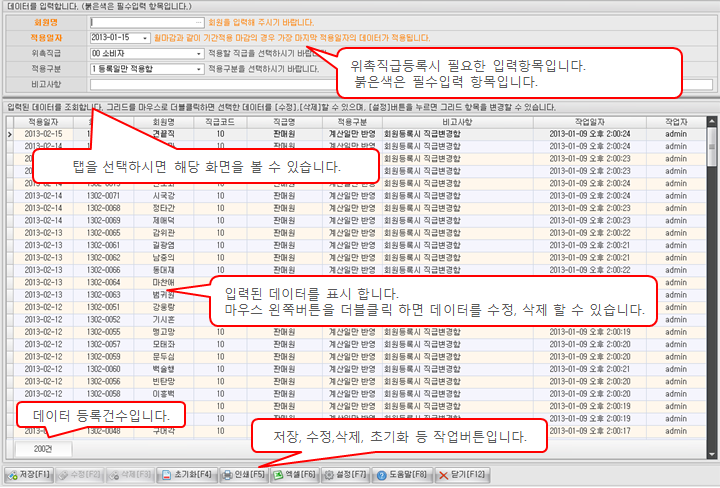Sort by the 비고사항 column header

point(457,122)
